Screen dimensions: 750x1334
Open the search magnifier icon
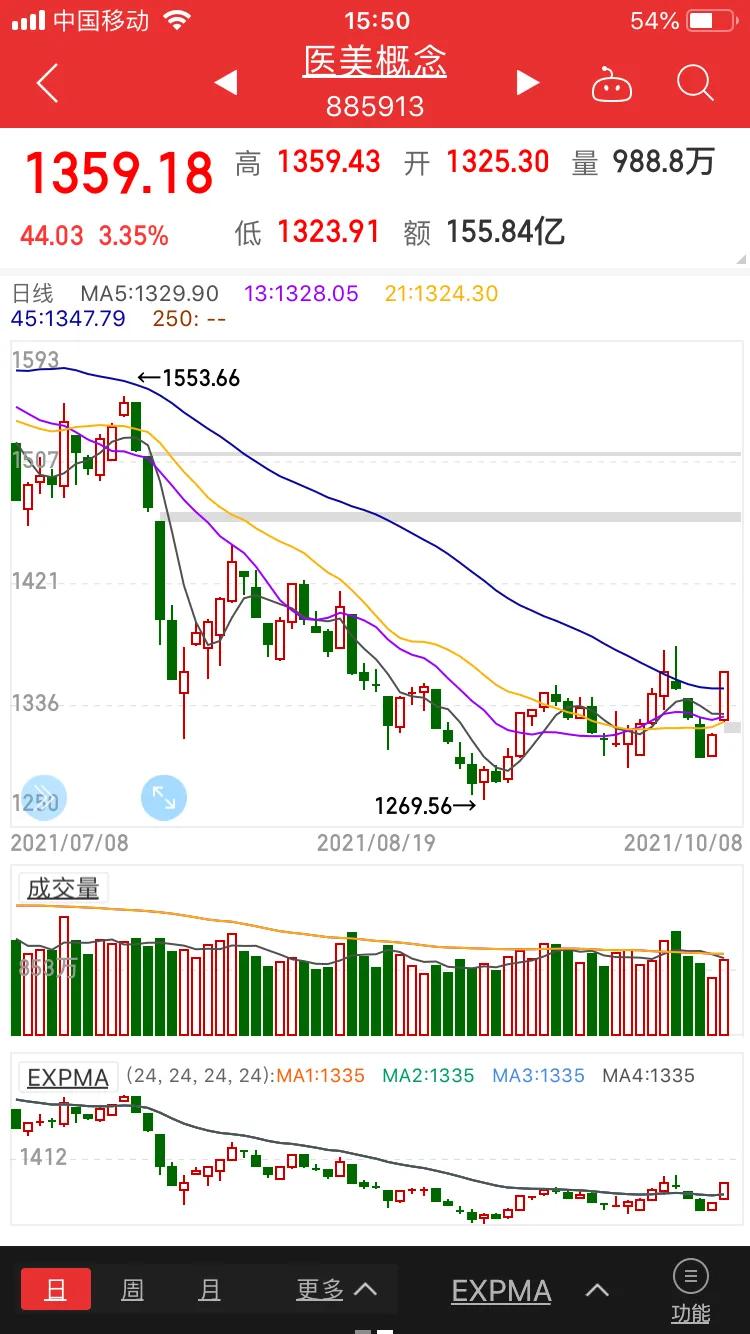tap(695, 84)
